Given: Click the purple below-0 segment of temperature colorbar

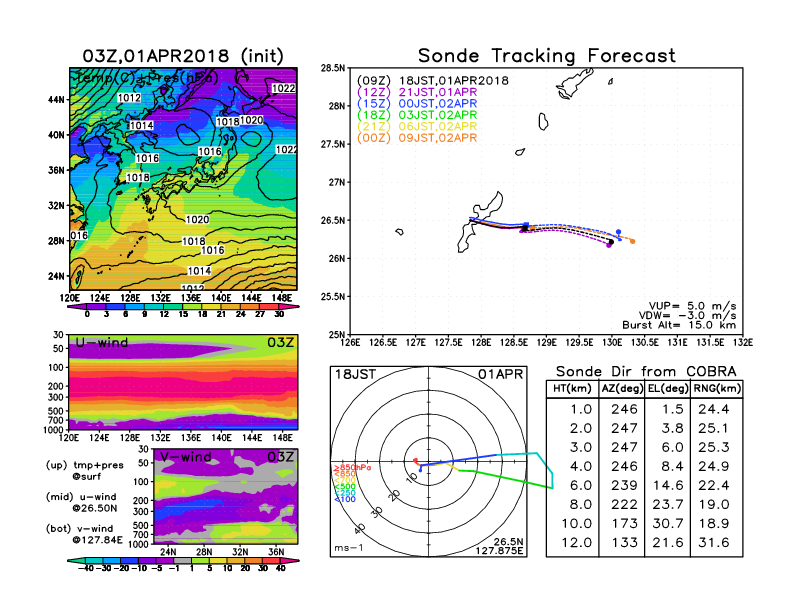Looking at the screenshot, I should (x=77, y=307).
